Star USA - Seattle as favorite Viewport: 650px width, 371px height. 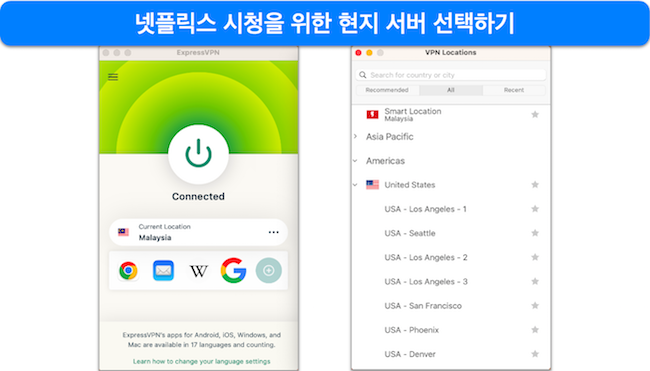535,233
